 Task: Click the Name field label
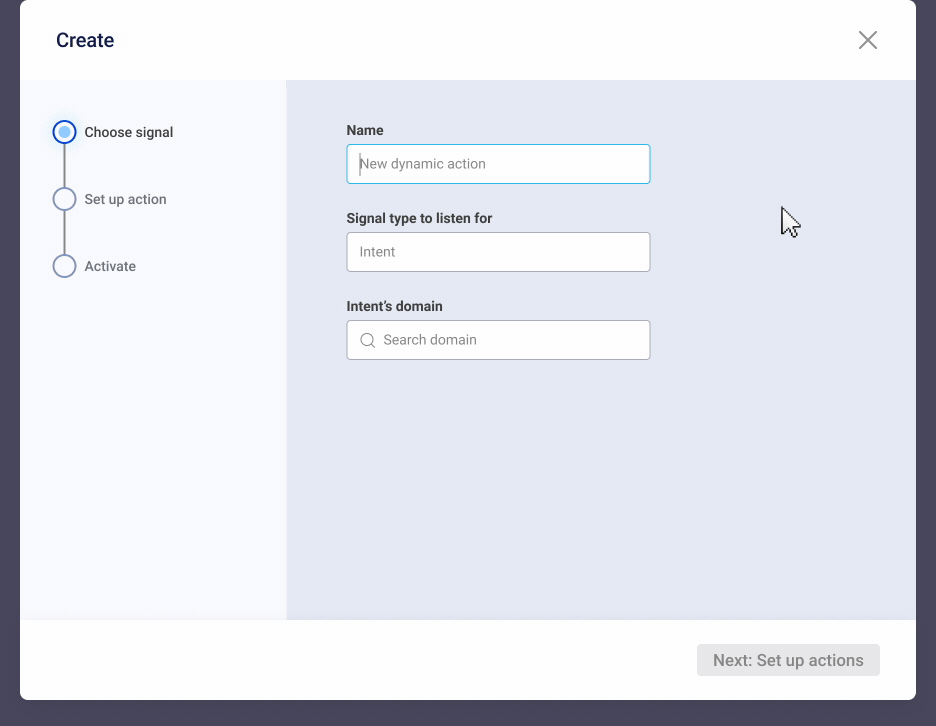pyautogui.click(x=365, y=130)
